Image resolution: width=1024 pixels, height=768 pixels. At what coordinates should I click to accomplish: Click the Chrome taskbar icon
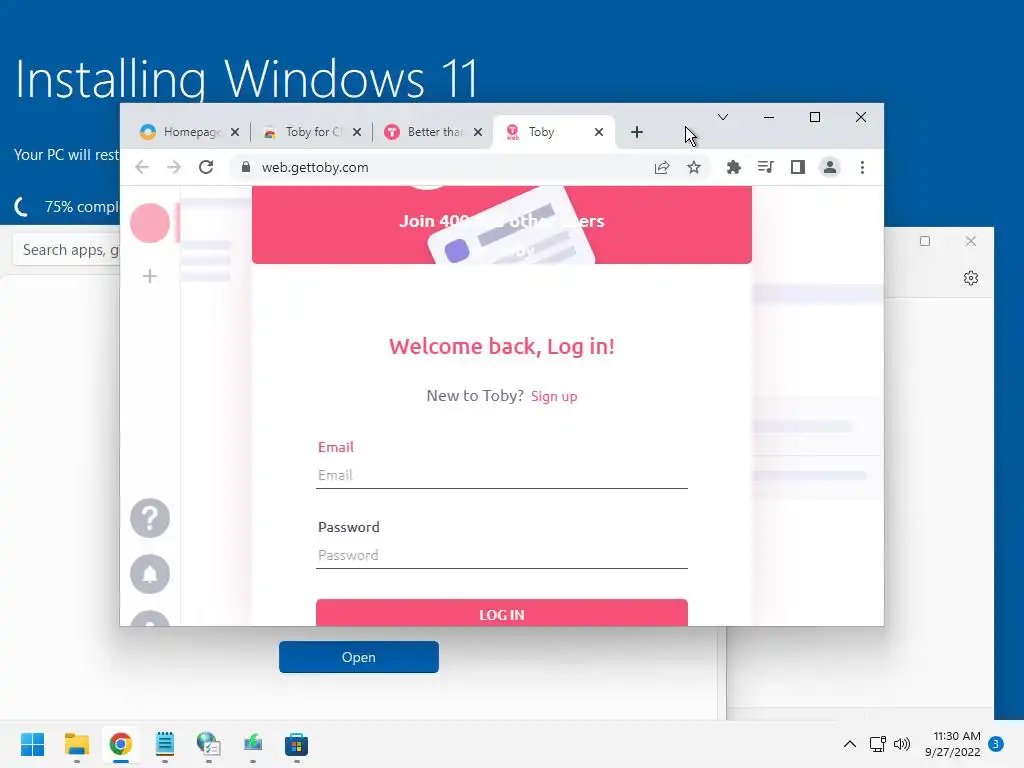point(120,744)
